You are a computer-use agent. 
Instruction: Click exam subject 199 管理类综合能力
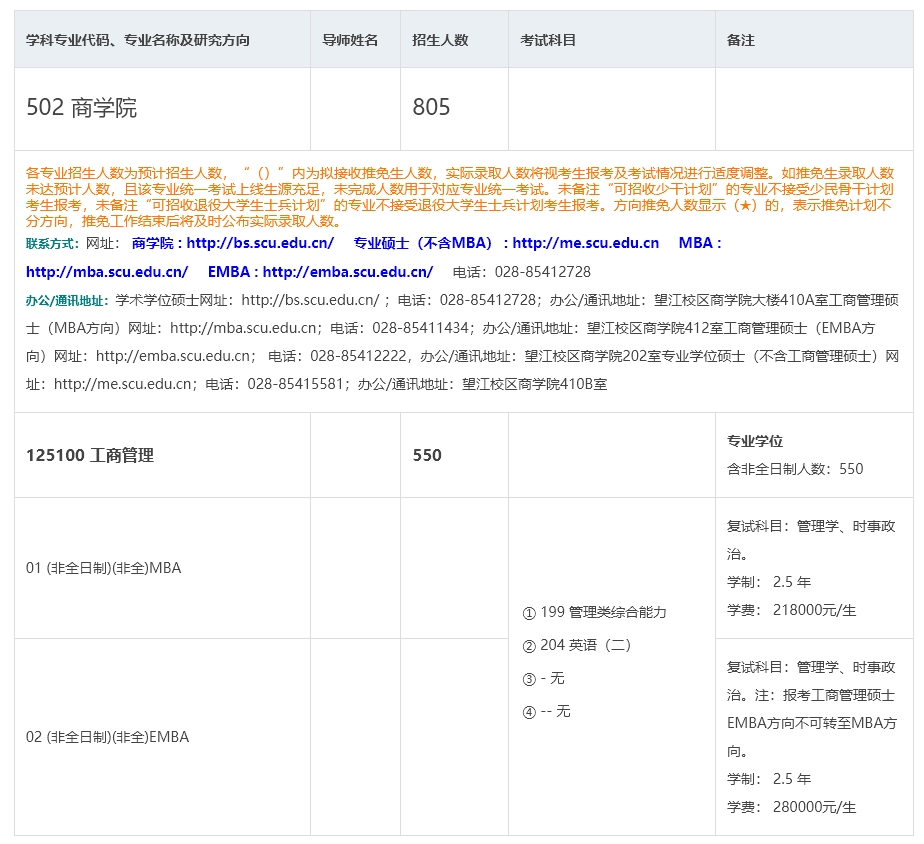point(595,612)
